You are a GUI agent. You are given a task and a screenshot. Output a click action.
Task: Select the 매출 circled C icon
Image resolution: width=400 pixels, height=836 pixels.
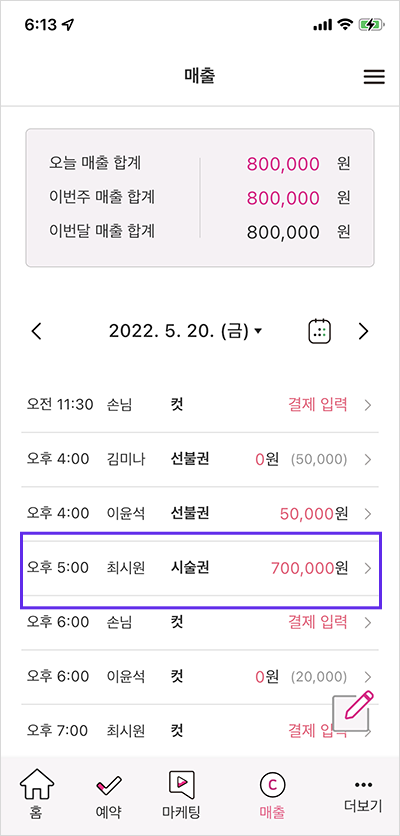point(272,784)
